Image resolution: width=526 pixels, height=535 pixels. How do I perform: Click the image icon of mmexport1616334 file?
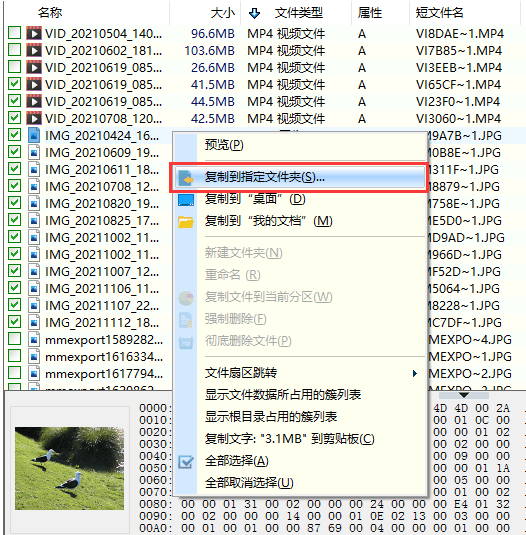coord(34,357)
